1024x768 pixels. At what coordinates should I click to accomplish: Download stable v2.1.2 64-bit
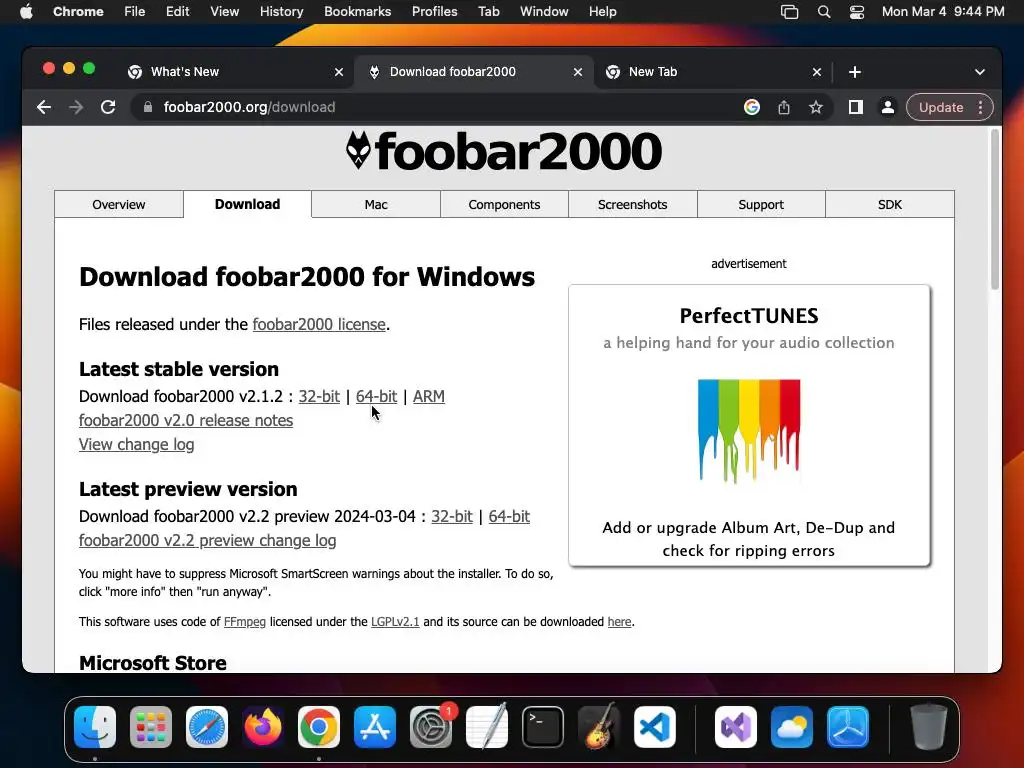376,396
